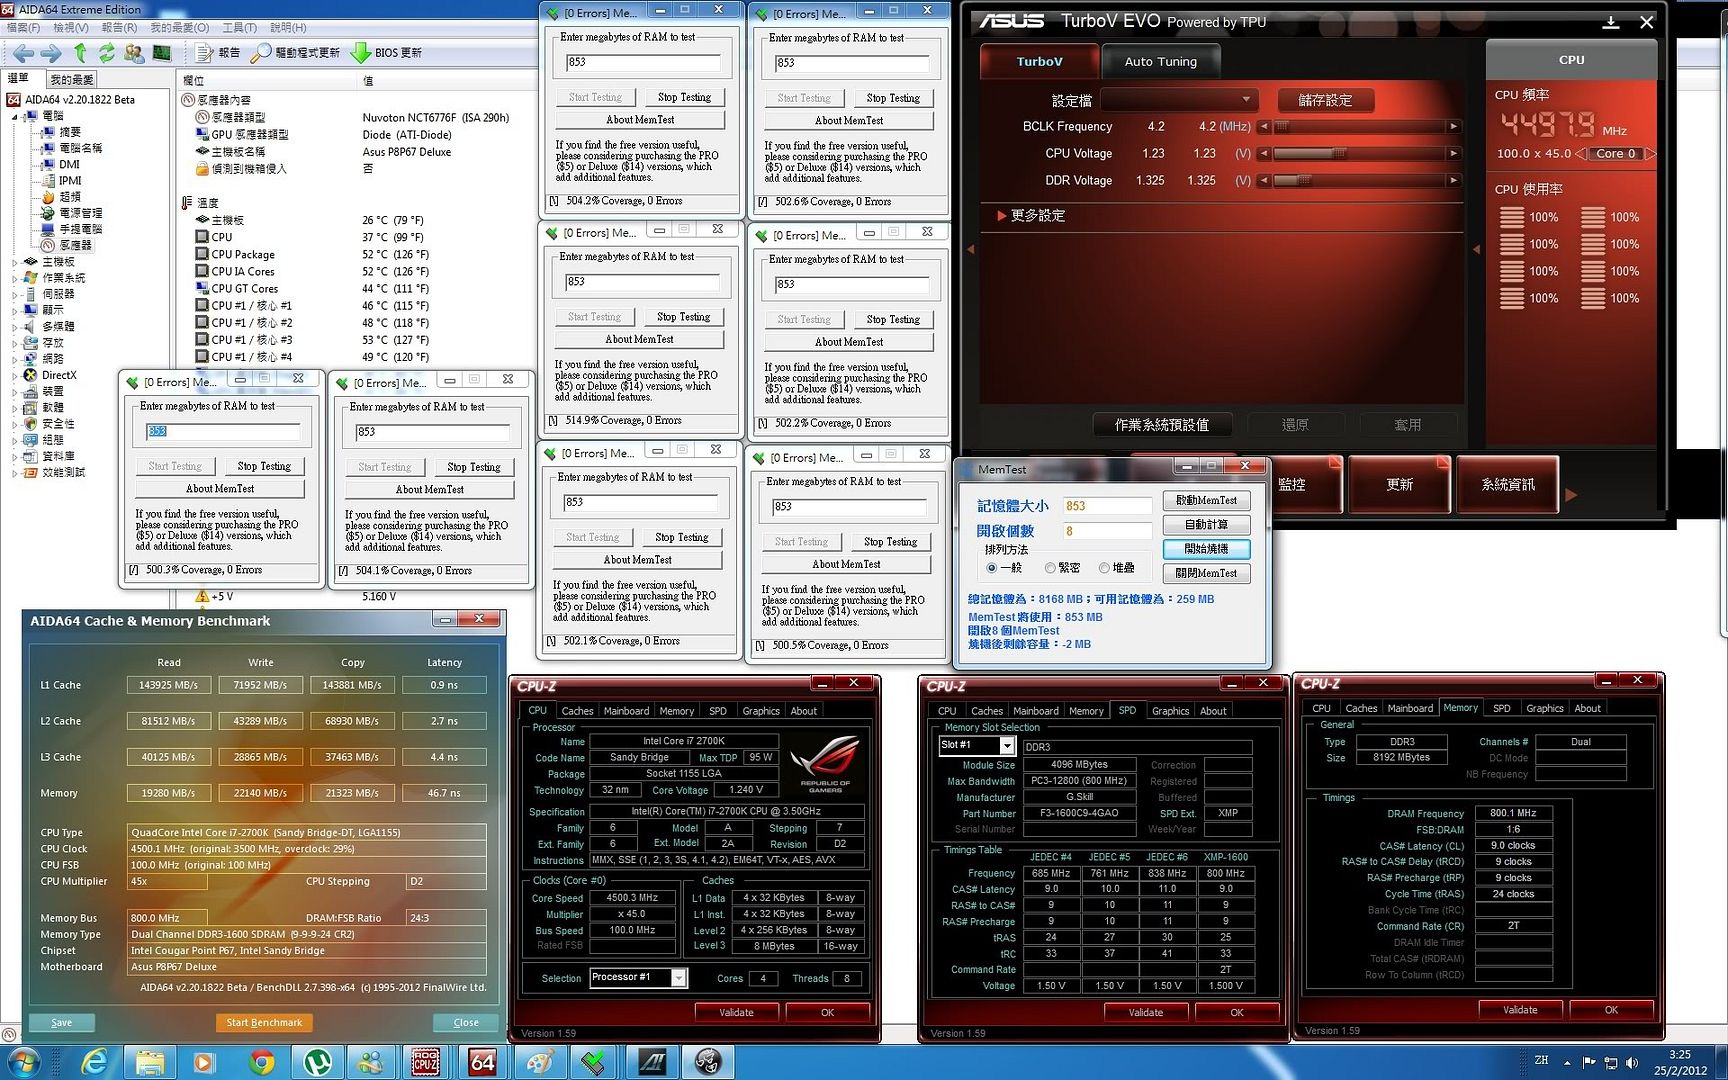Open 說明(H) menu in AIDA64
This screenshot has width=1728, height=1080.
coord(288,27)
